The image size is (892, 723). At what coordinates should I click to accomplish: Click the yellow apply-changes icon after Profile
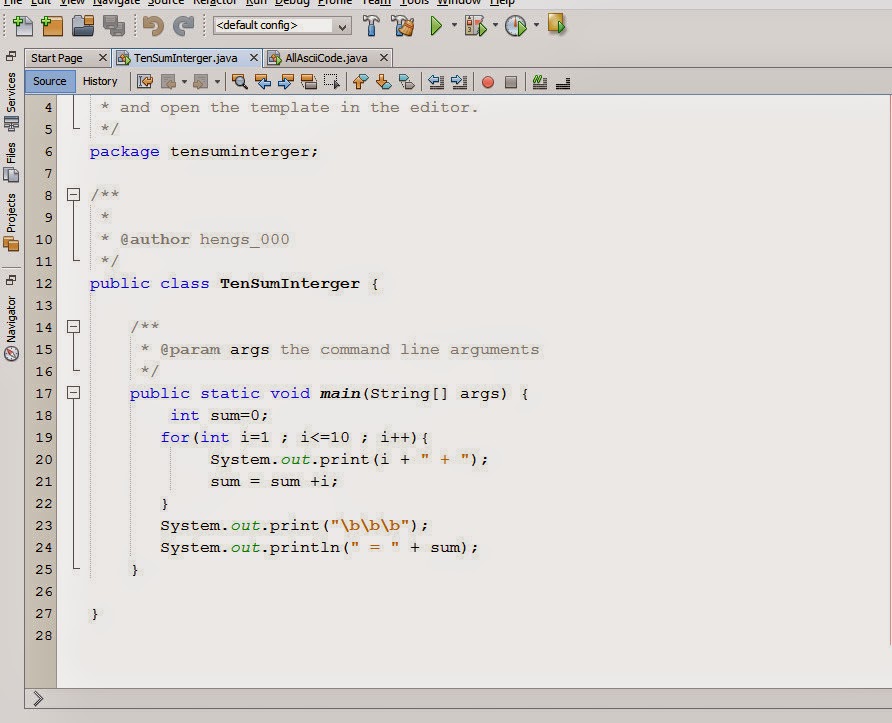click(556, 24)
